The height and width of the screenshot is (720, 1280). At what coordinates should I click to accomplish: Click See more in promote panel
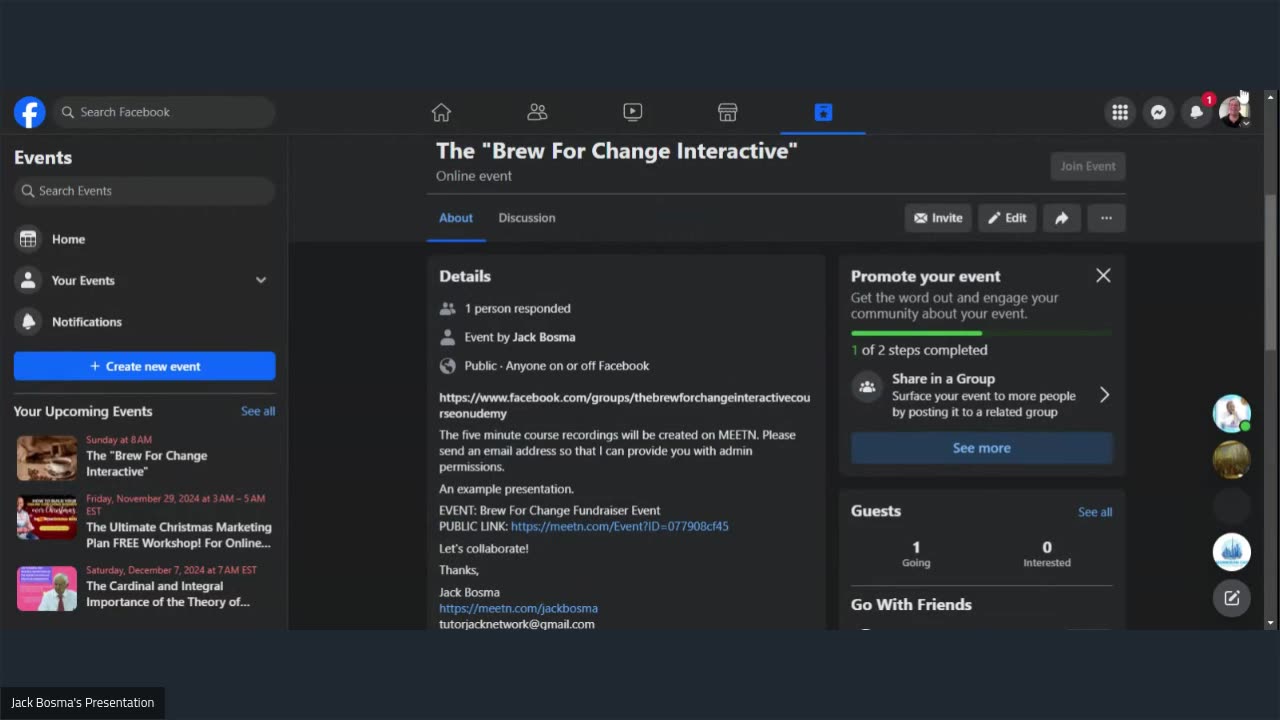[981, 448]
